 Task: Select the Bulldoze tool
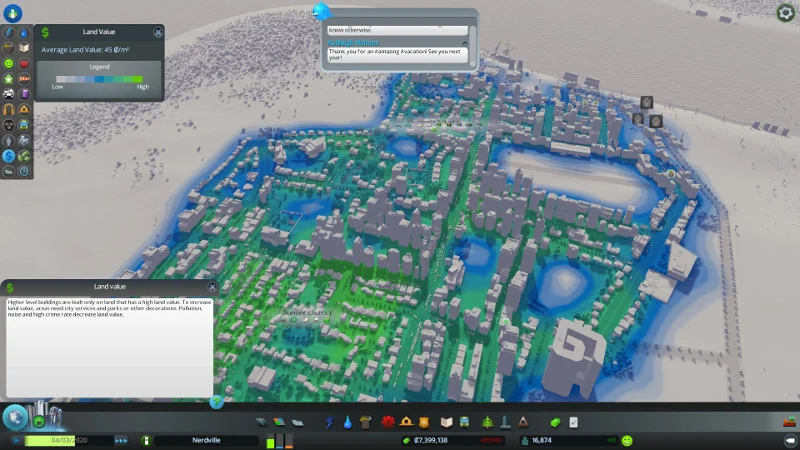pyautogui.click(x=789, y=422)
